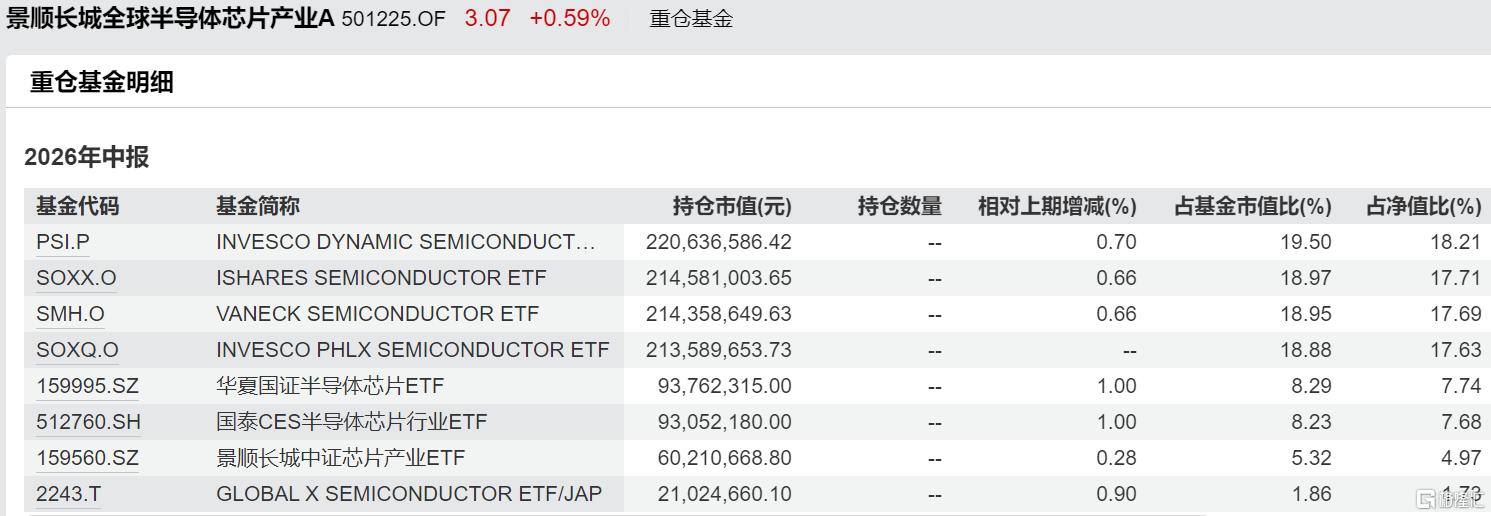Screen dimensions: 1491x516
Task: Click the 基金简称 column header
Action: pyautogui.click(x=258, y=207)
